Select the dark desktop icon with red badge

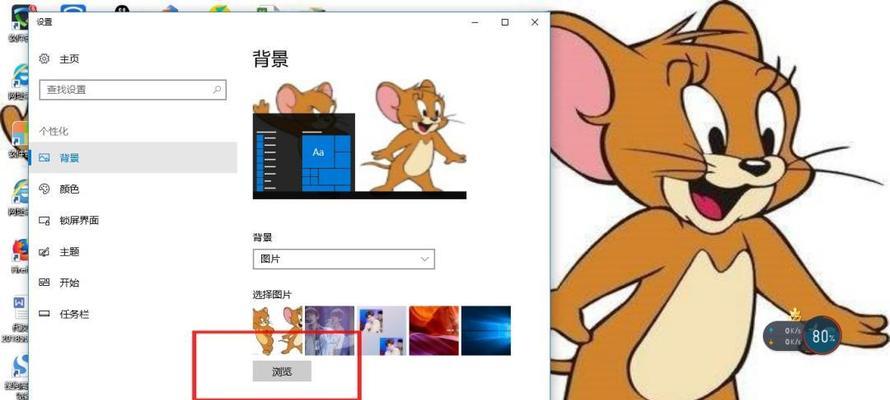coord(20,17)
